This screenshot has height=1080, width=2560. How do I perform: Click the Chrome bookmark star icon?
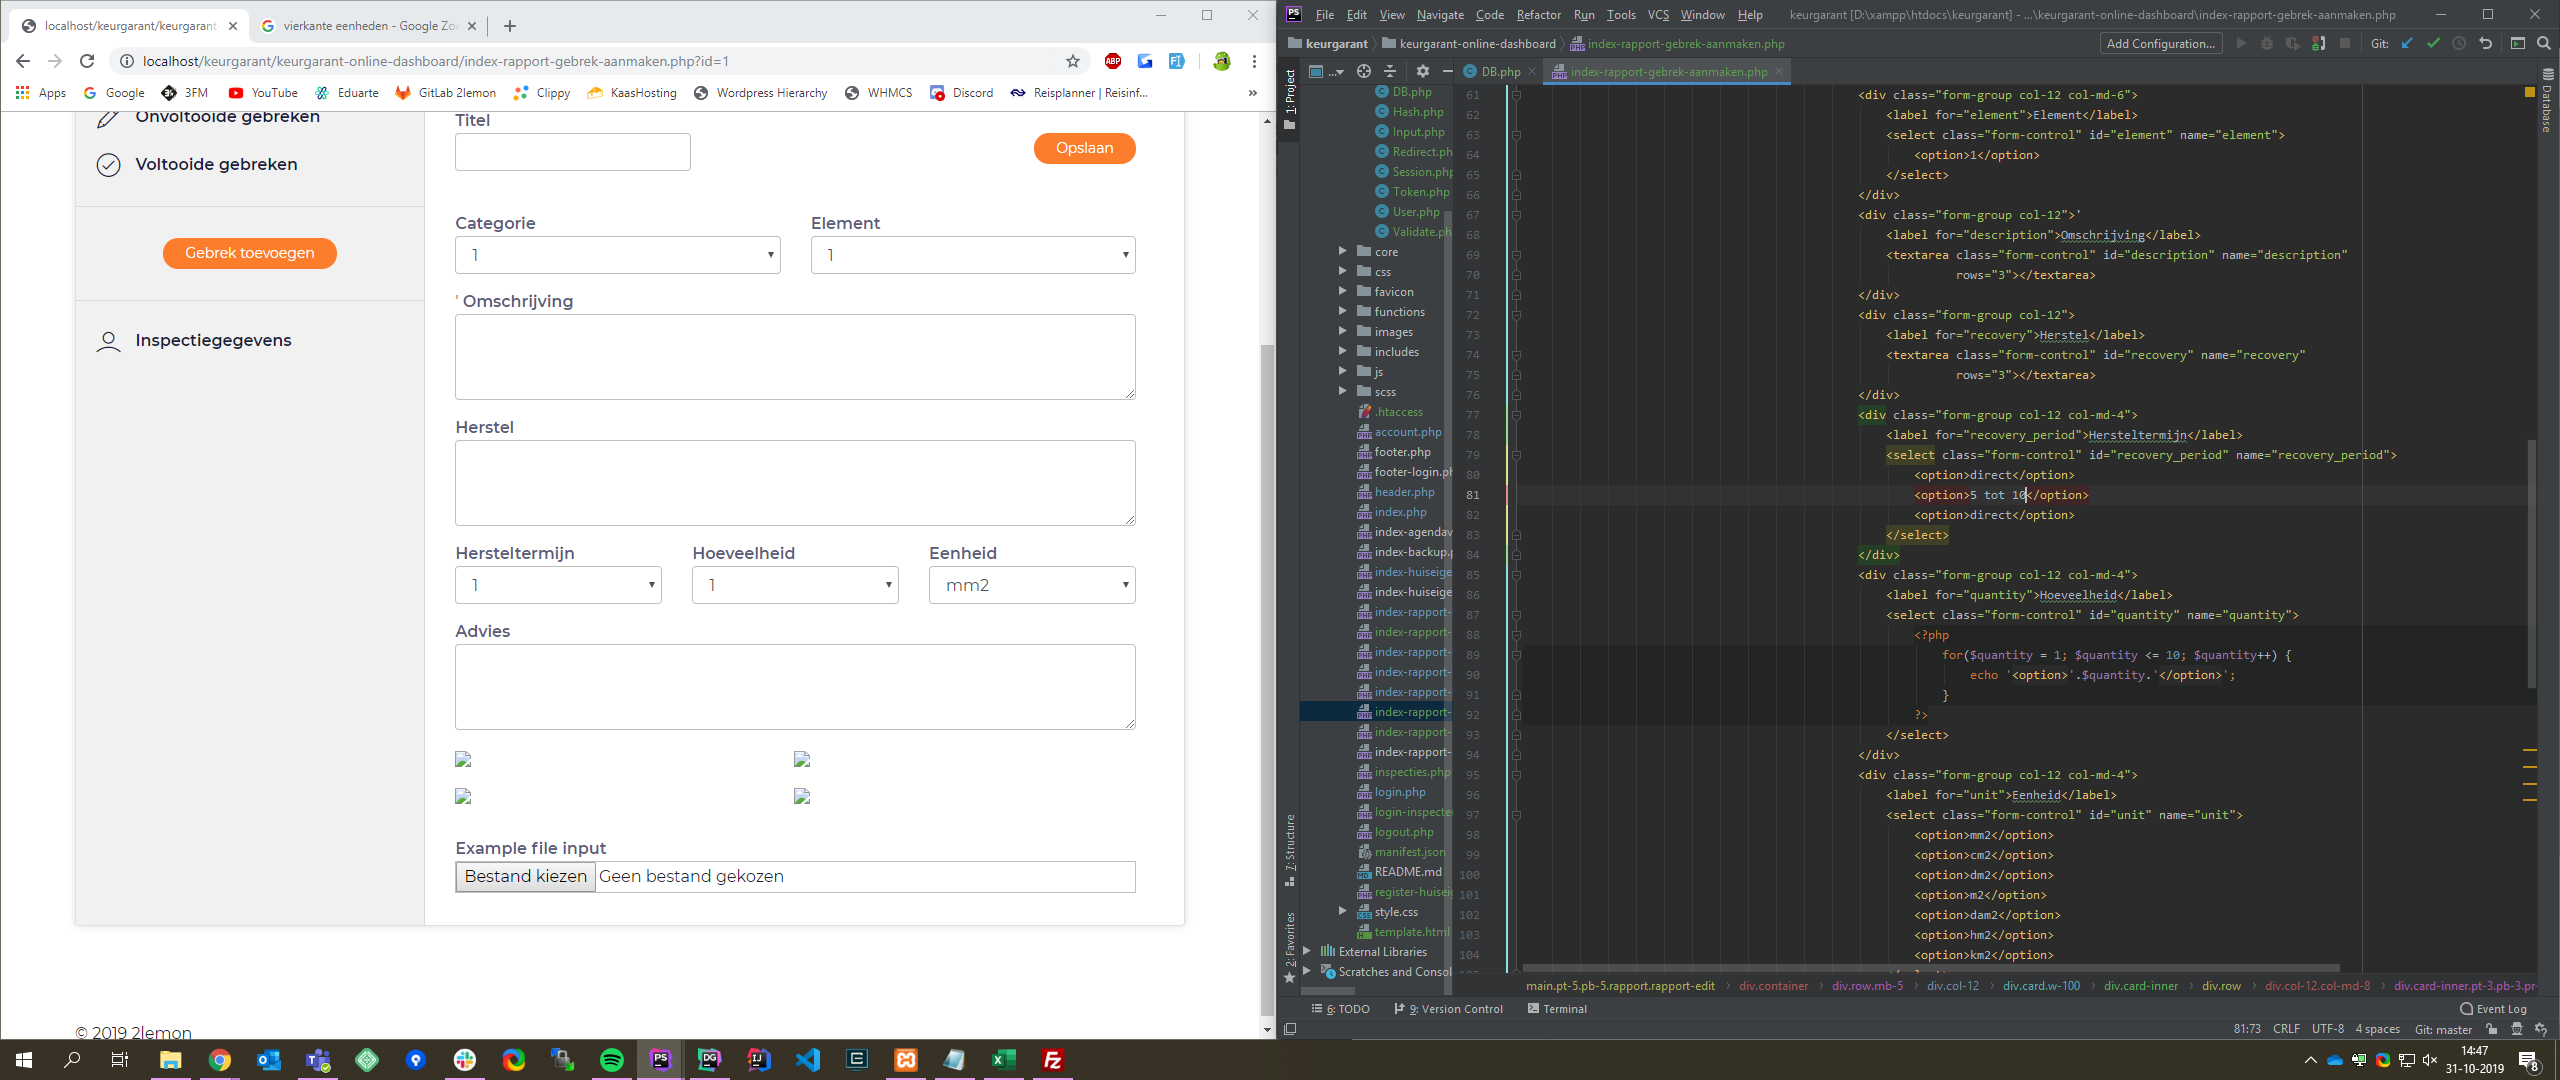coord(1073,61)
